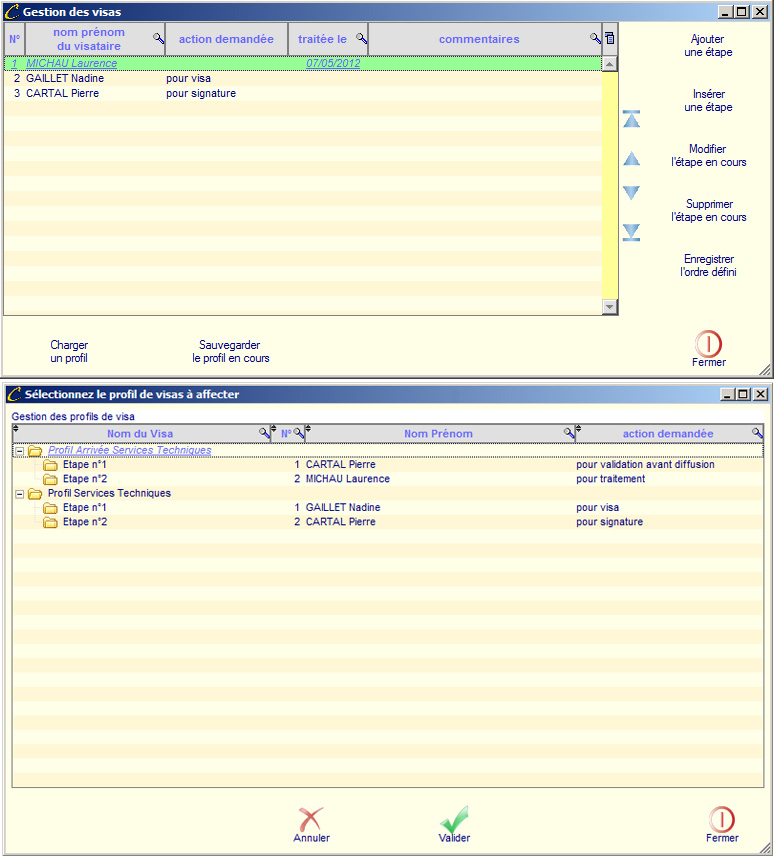Click the move step down arrow
The image size is (774, 856).
[x=631, y=193]
